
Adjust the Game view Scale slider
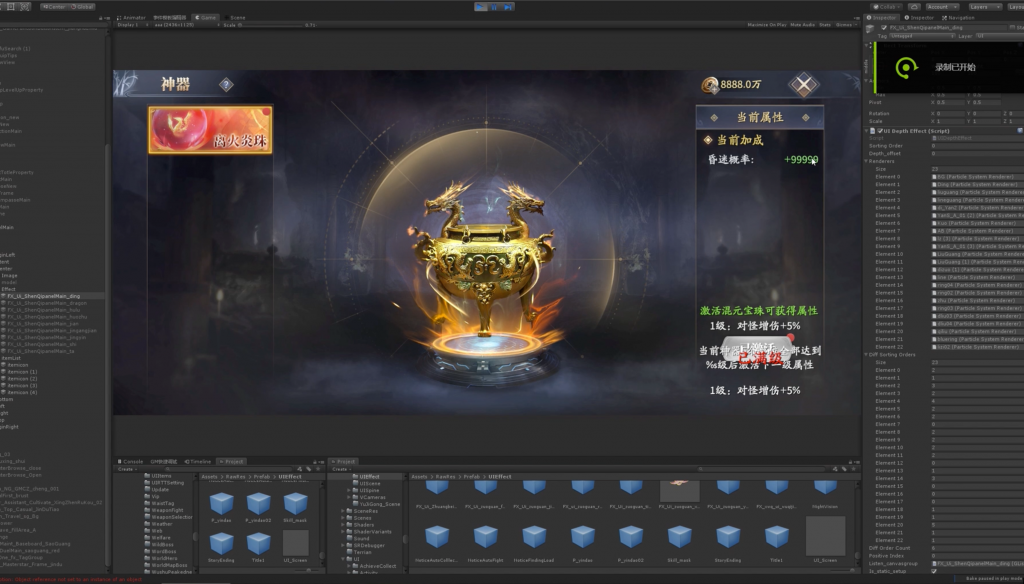click(x=271, y=25)
